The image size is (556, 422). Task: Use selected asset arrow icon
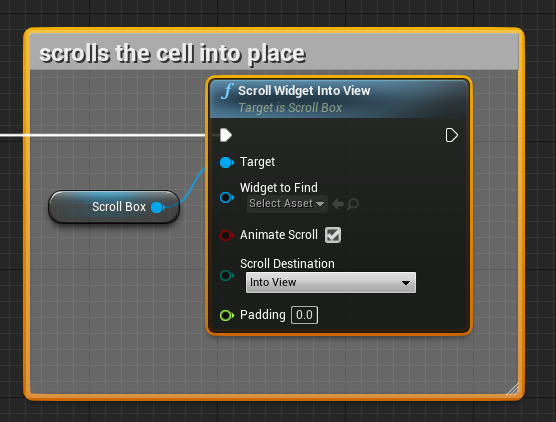(x=338, y=204)
